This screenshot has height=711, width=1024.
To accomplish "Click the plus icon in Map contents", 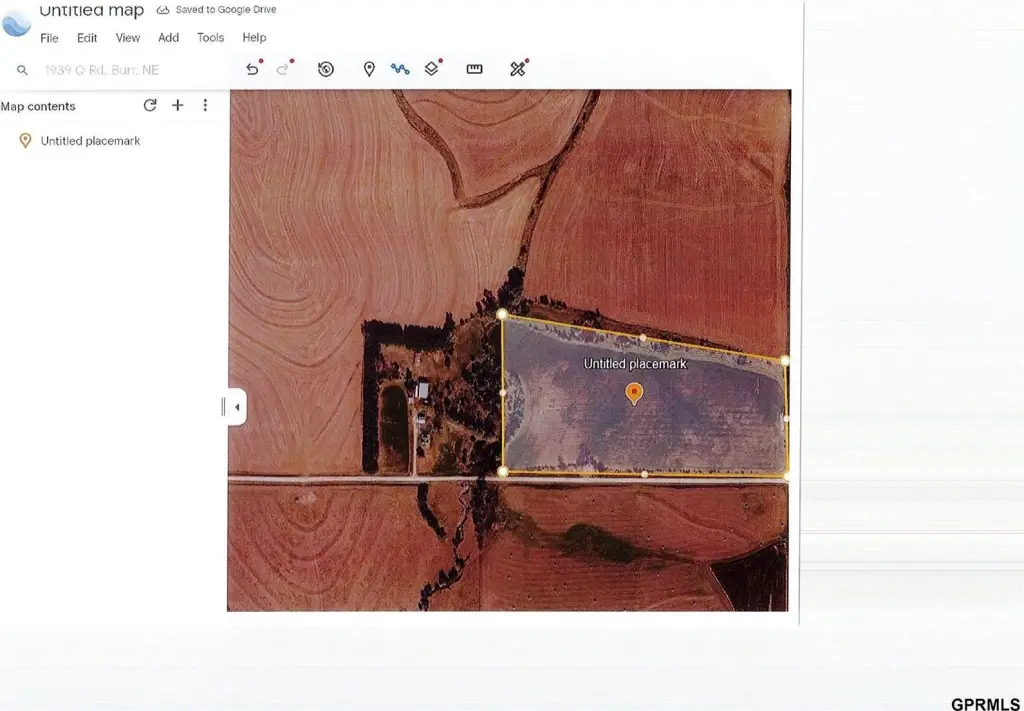I will 178,106.
